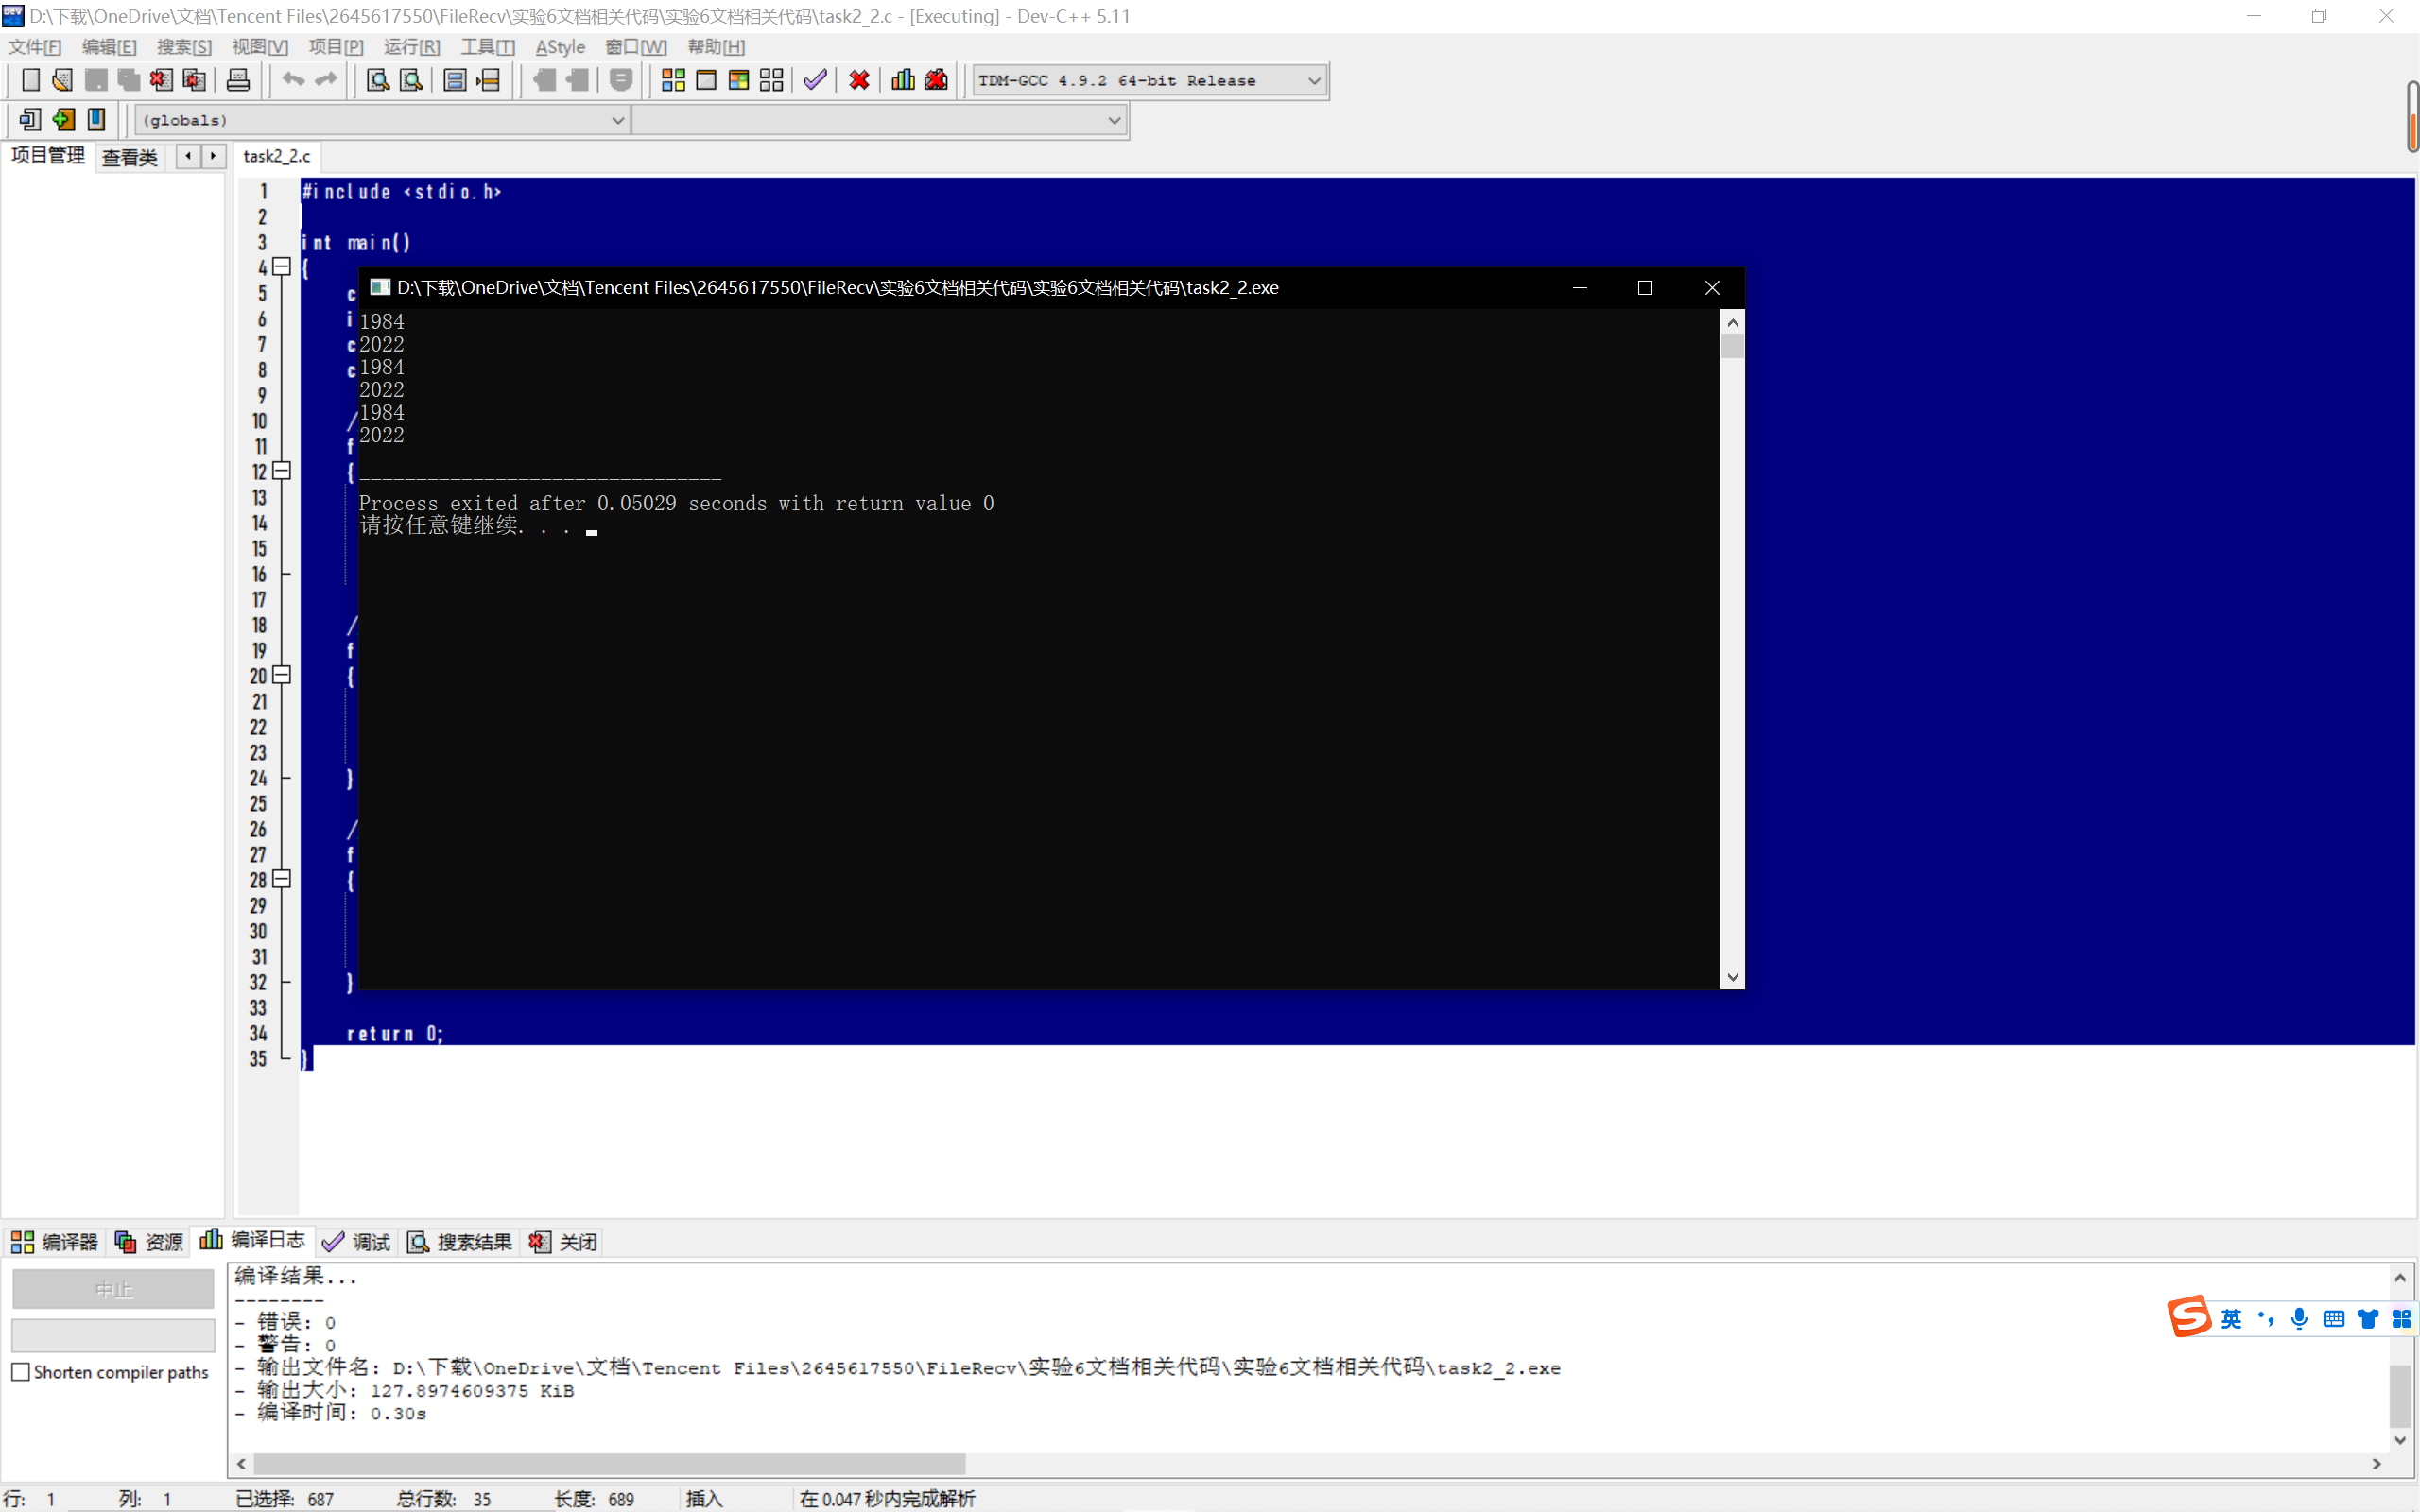
Task: Click the Compile button (four colored squares)
Action: 673,80
